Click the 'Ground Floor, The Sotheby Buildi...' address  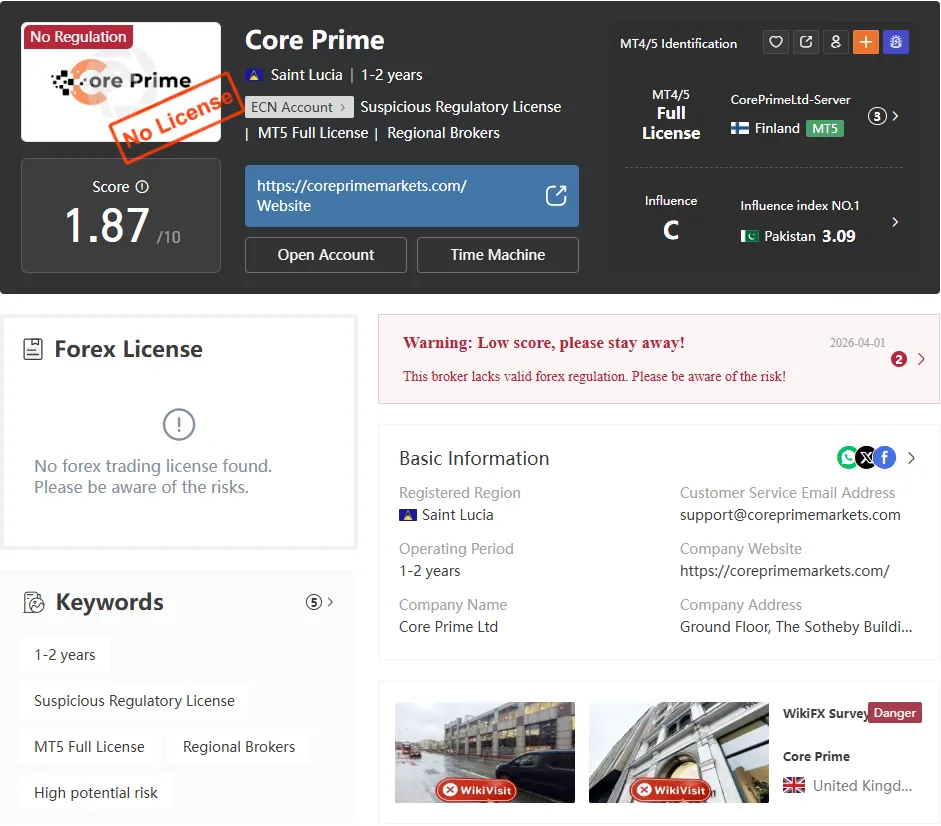tap(796, 627)
